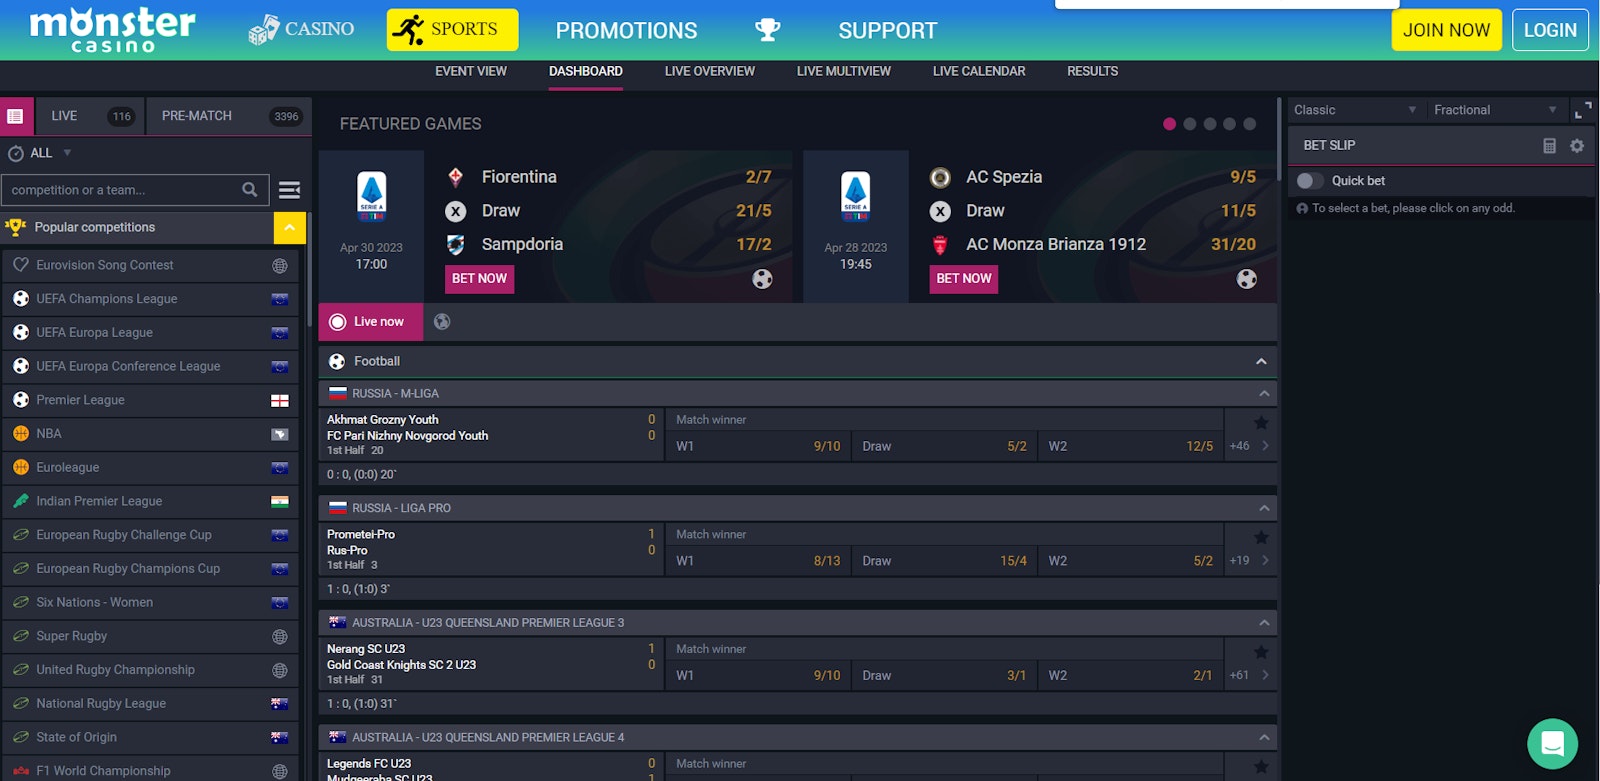The image size is (1600, 781).
Task: Click the bet slip calculator icon
Action: click(x=1549, y=146)
